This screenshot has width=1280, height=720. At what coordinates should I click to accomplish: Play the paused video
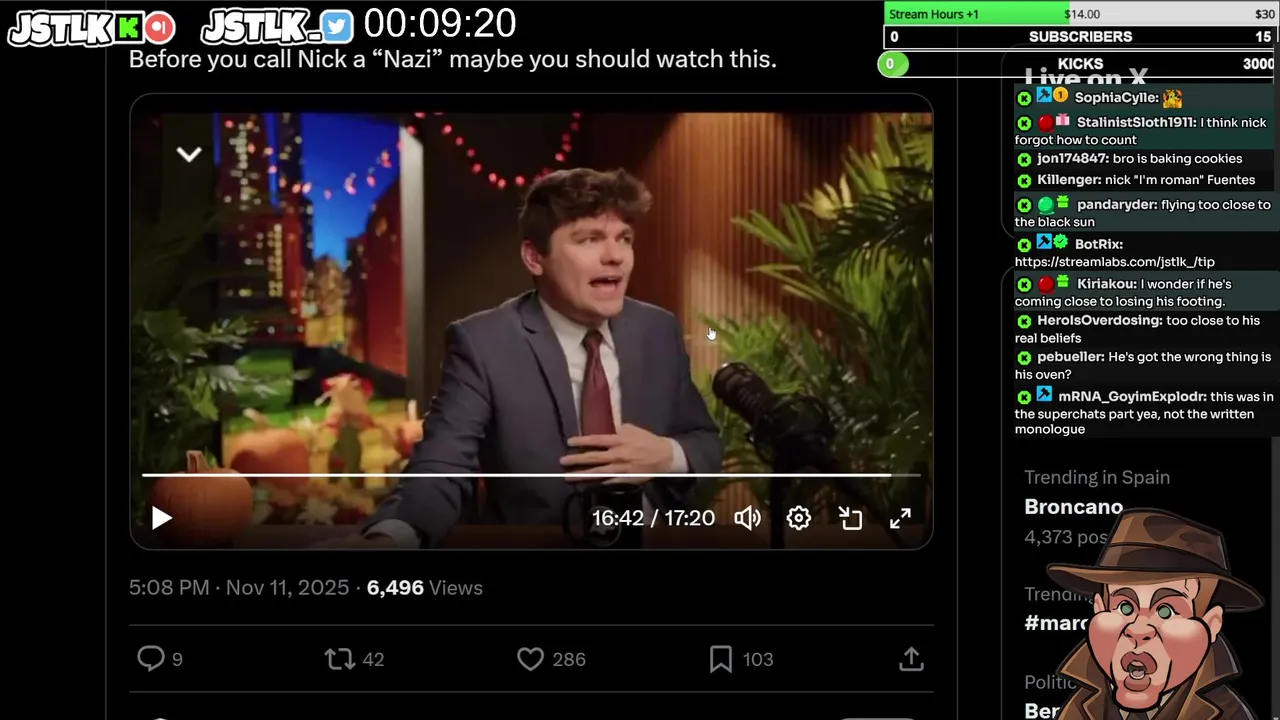pos(161,518)
